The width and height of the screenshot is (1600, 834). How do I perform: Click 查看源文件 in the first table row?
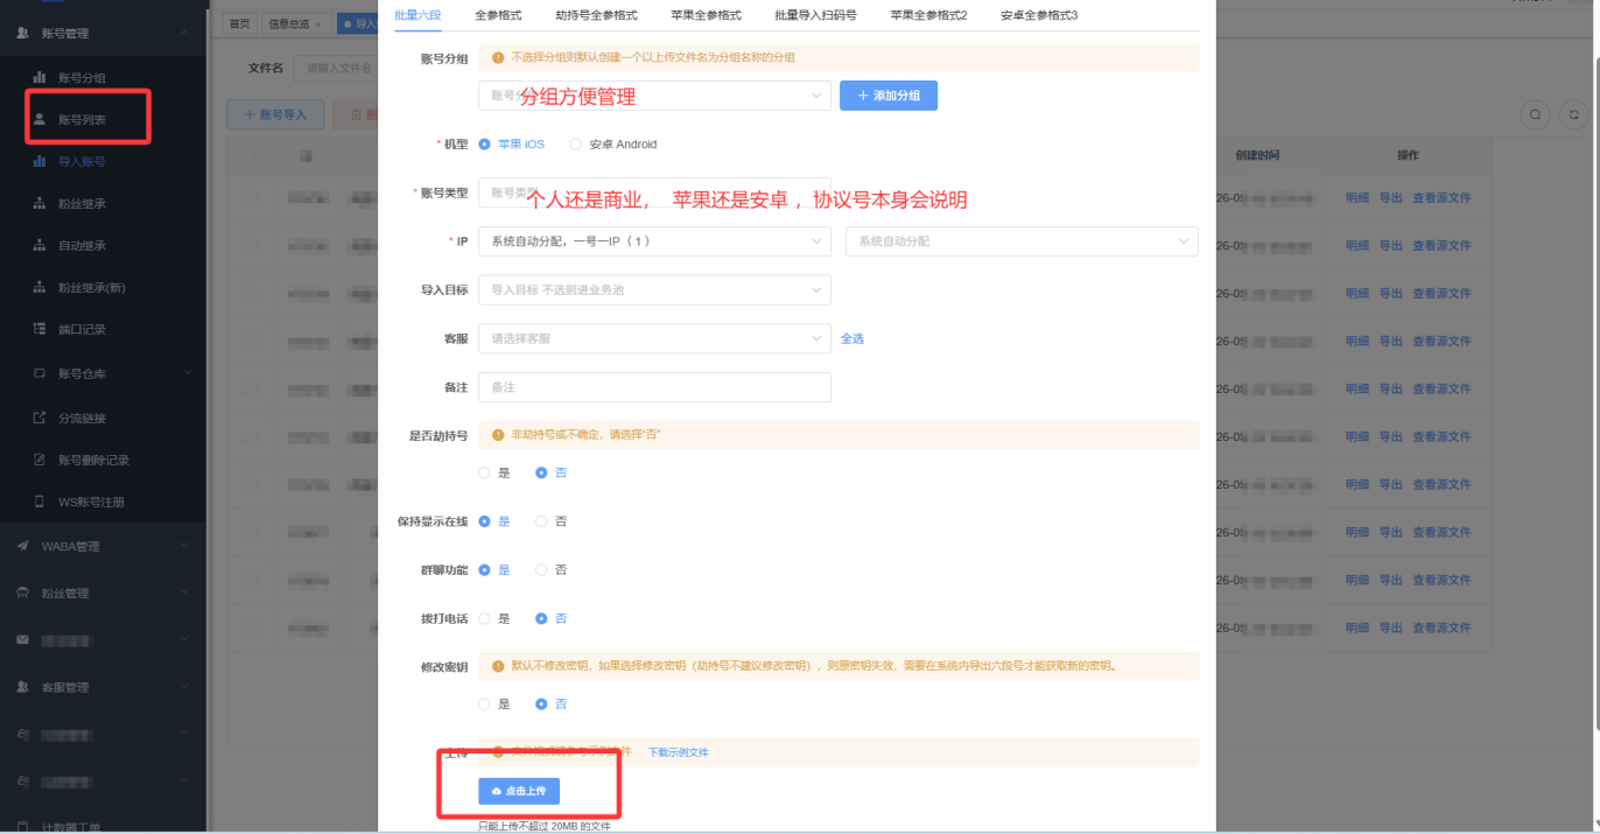click(1441, 198)
